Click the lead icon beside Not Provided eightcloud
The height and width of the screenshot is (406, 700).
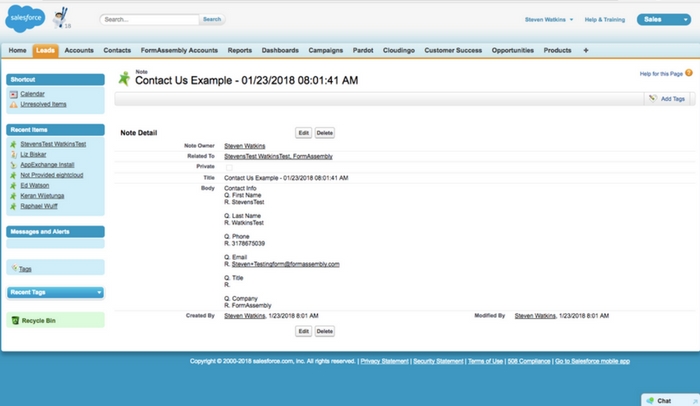click(13, 175)
